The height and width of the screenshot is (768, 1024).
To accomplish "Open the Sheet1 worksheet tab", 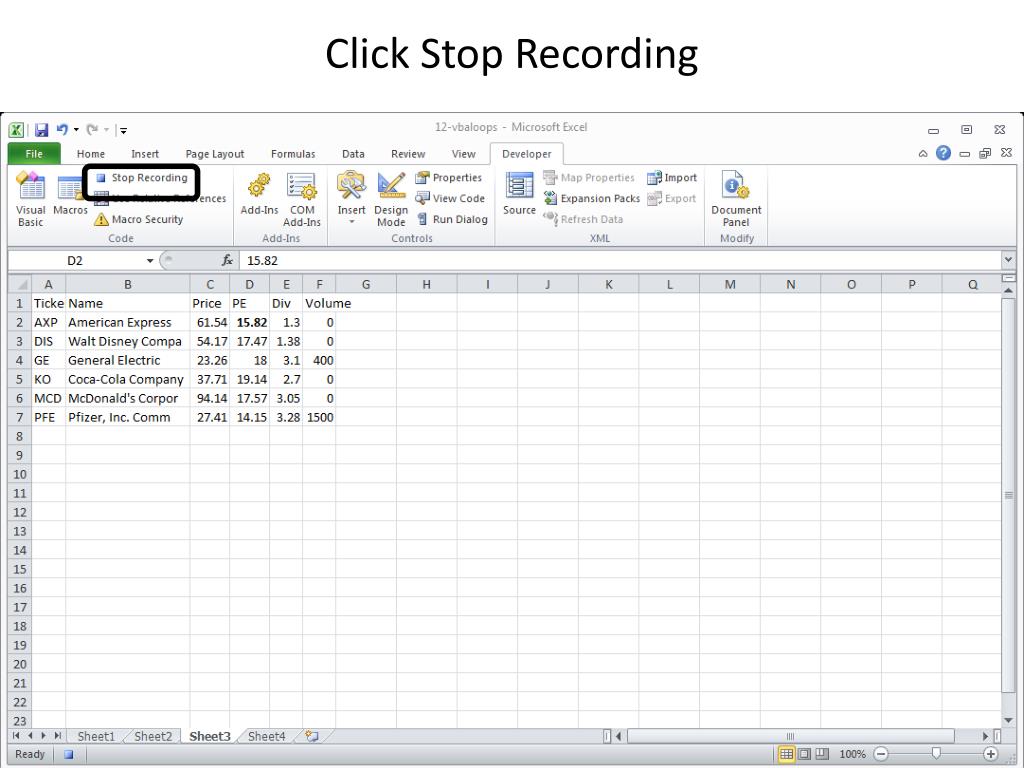I will (x=96, y=736).
